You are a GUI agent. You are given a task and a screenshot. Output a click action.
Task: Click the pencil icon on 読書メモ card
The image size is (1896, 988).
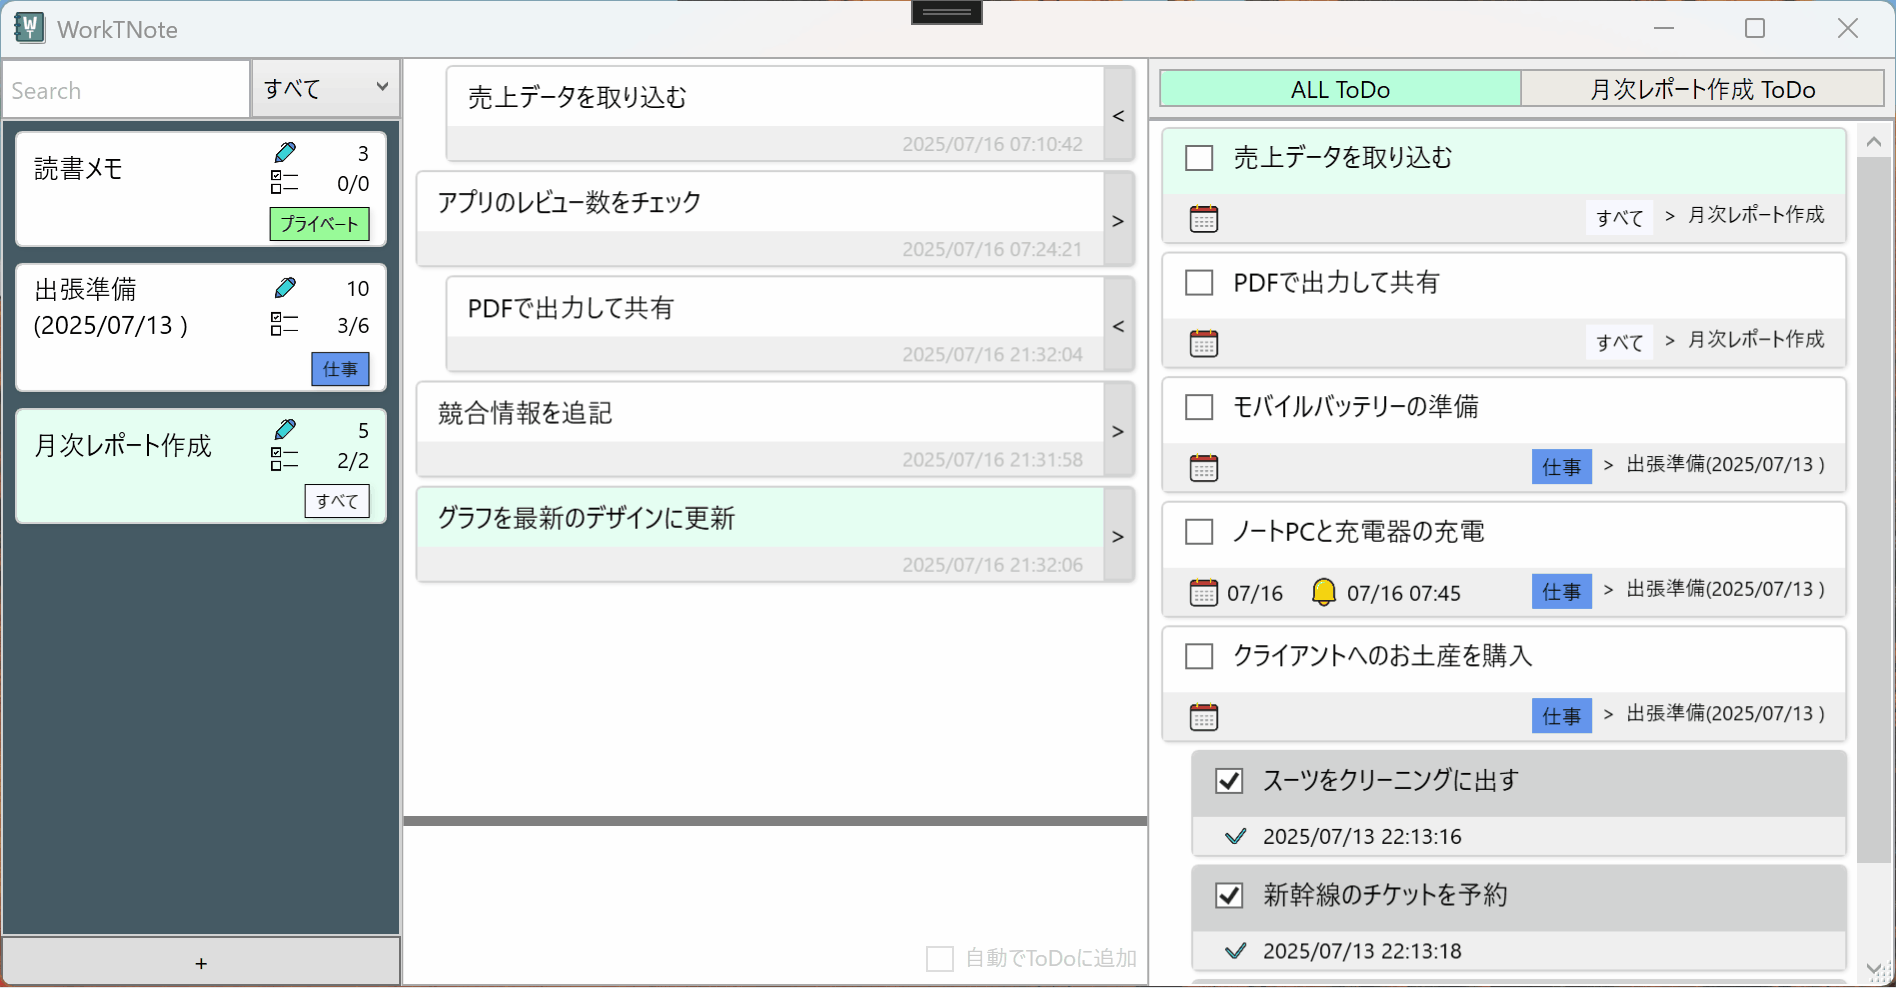click(285, 152)
